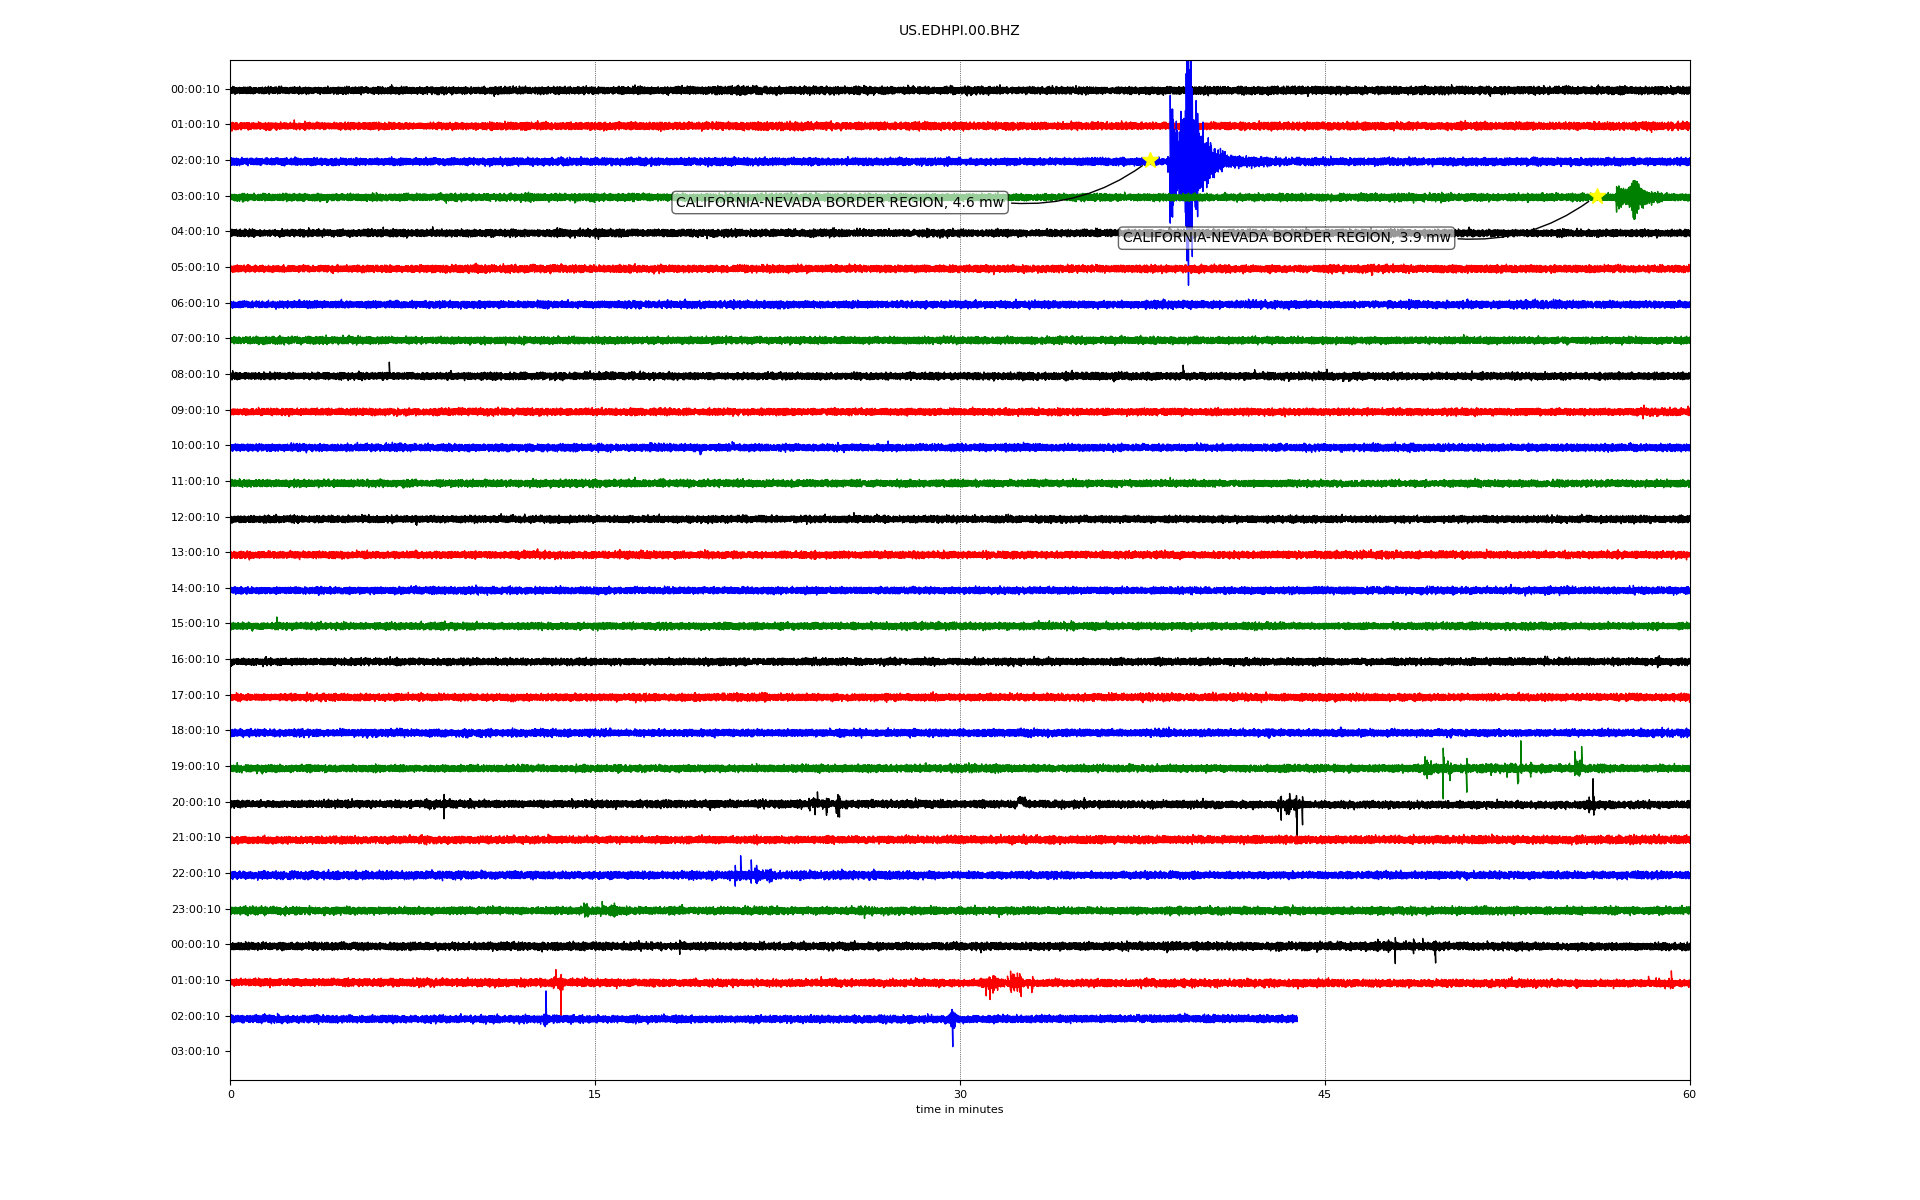Click the 'time in minutes' axis label

pos(959,1110)
